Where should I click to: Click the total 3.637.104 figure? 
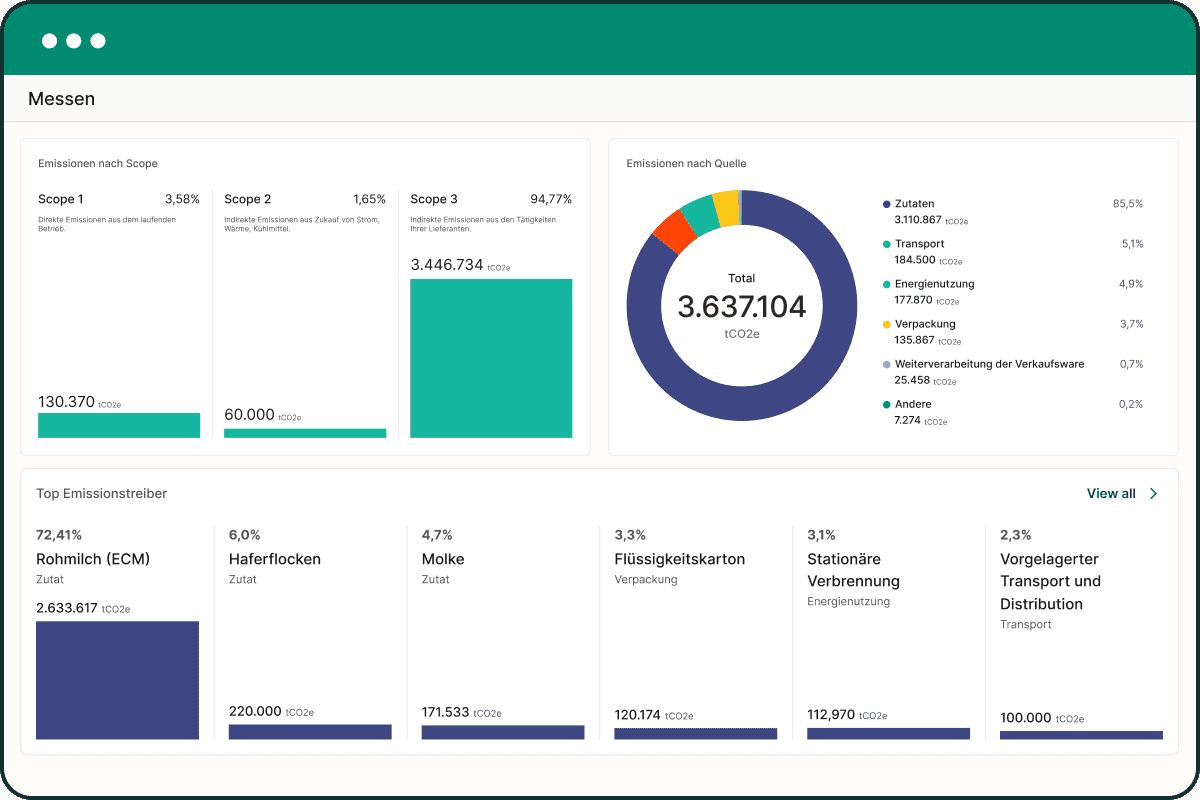(742, 307)
